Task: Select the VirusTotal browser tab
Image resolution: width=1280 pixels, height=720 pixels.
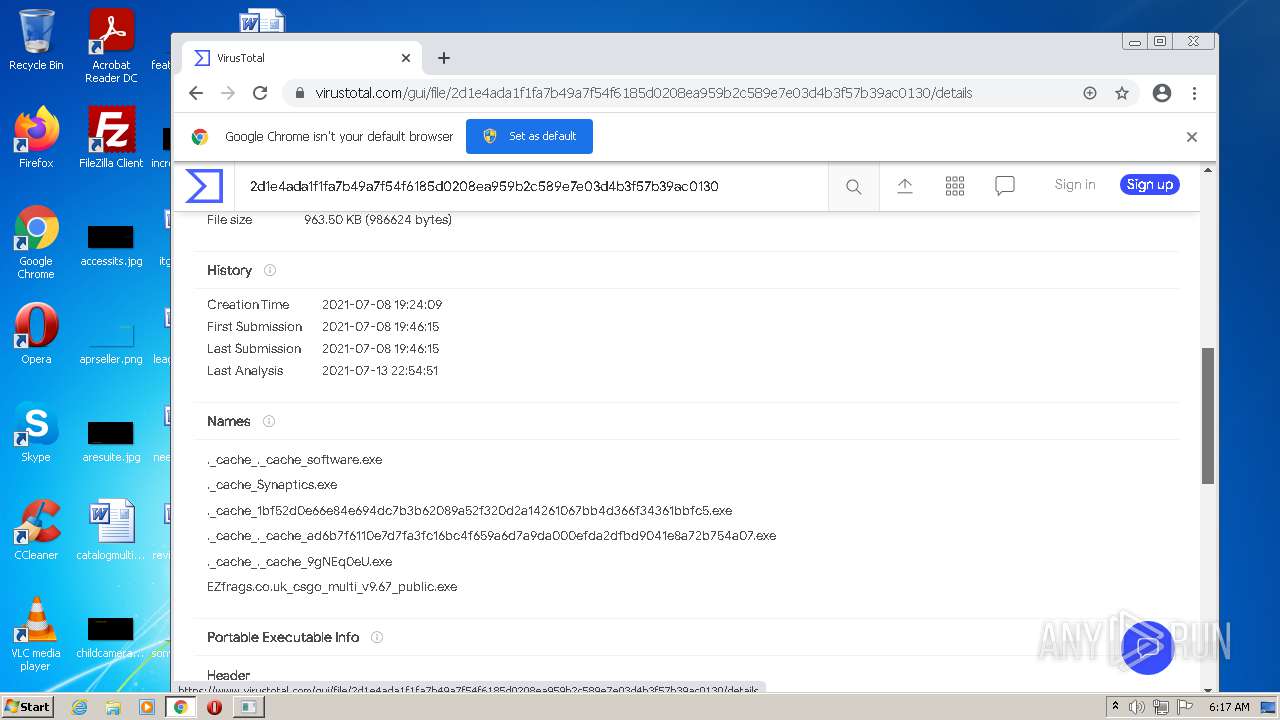Action: 301,58
